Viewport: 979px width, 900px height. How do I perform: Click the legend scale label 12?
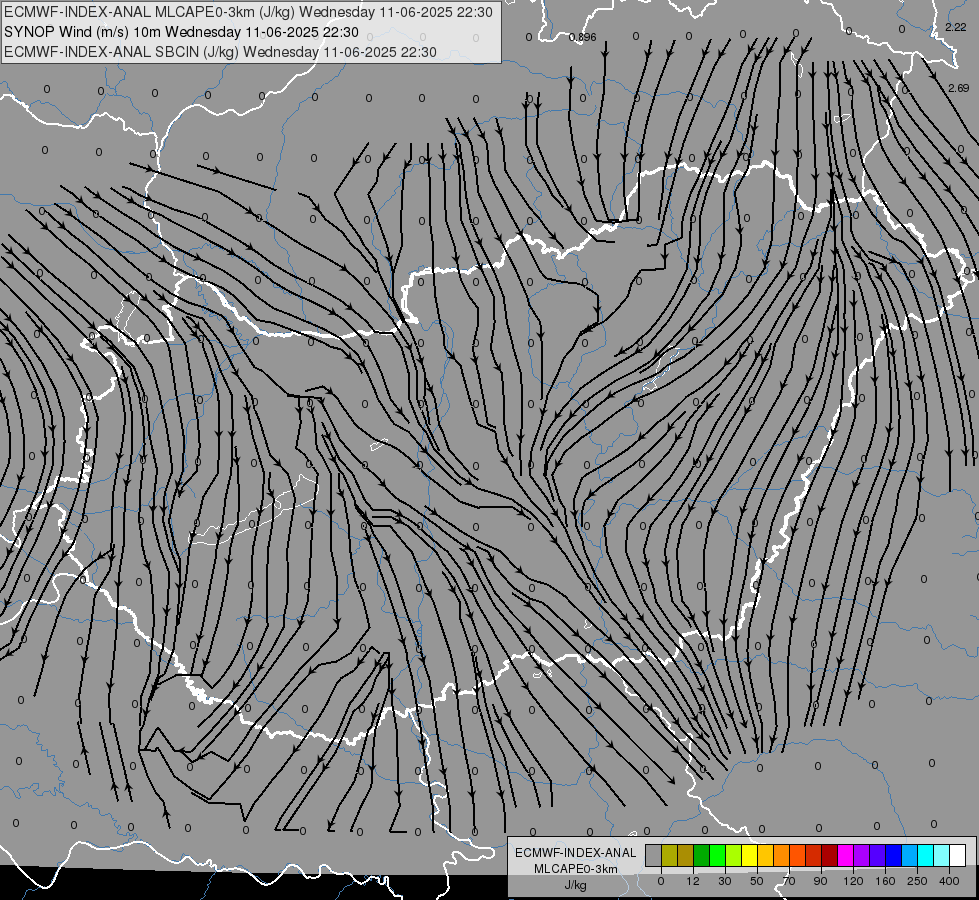(x=693, y=881)
